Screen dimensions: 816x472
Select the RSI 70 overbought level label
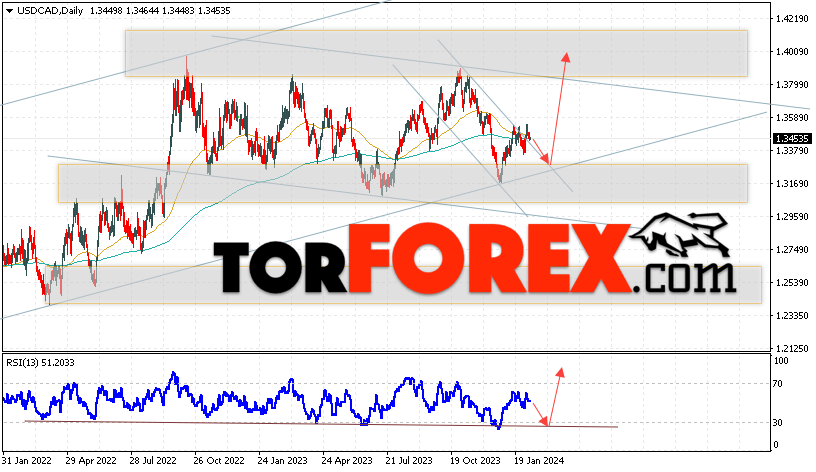point(777,384)
